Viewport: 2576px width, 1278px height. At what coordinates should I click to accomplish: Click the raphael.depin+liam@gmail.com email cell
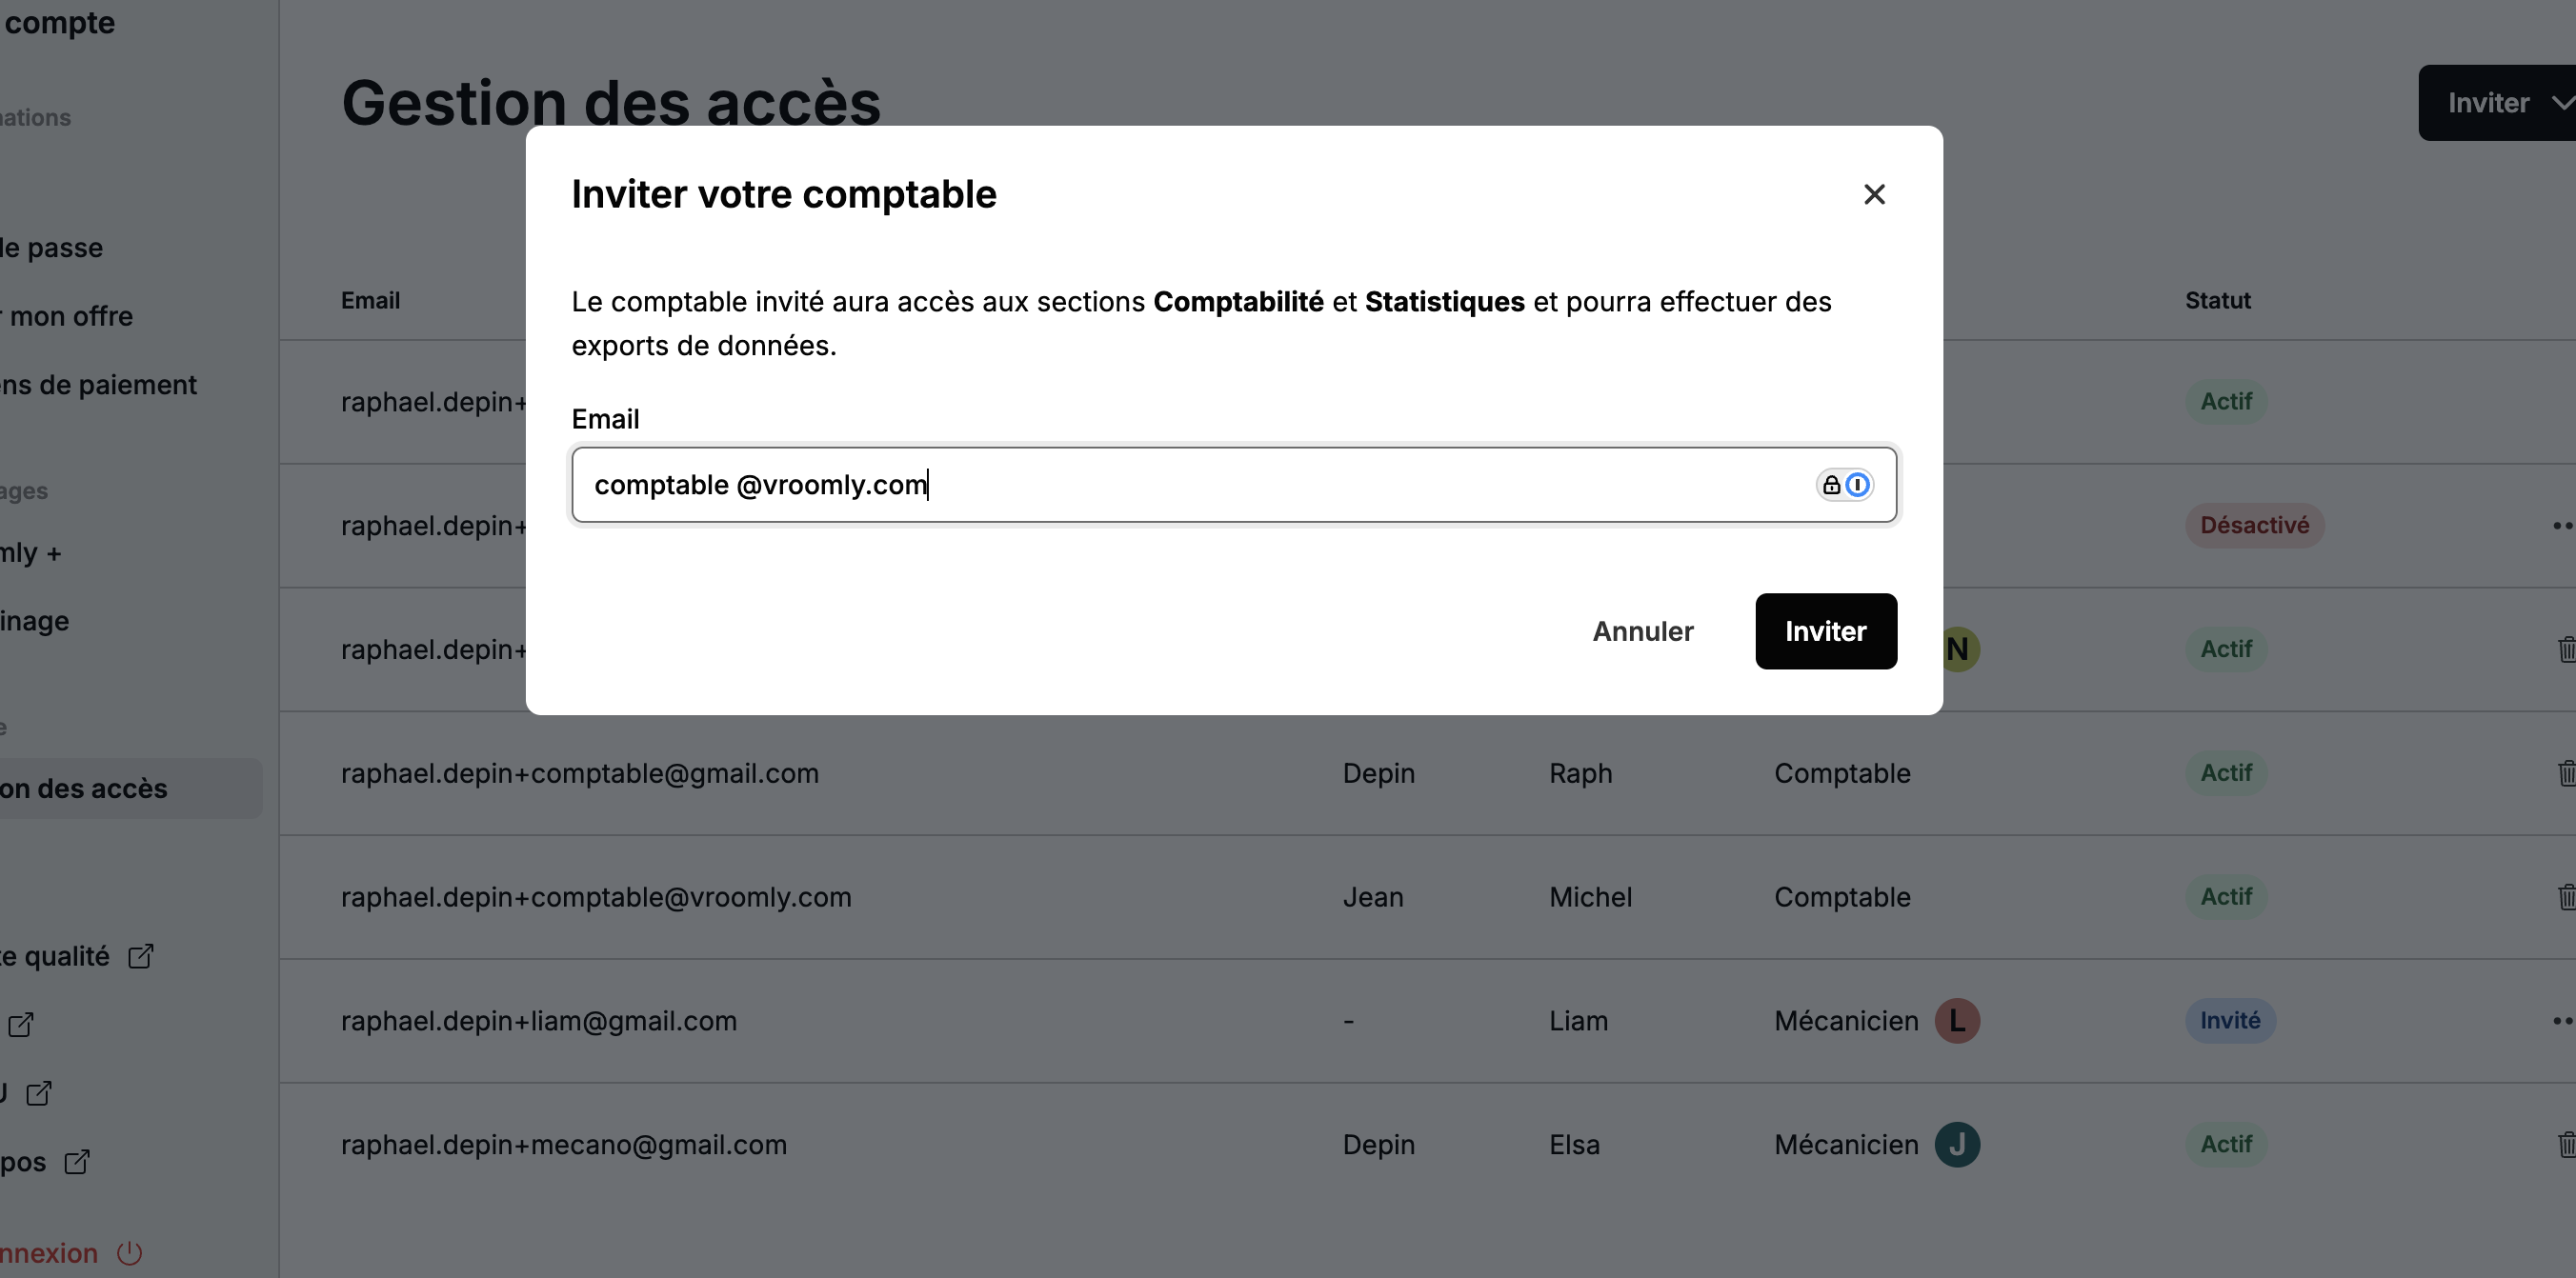click(538, 1021)
